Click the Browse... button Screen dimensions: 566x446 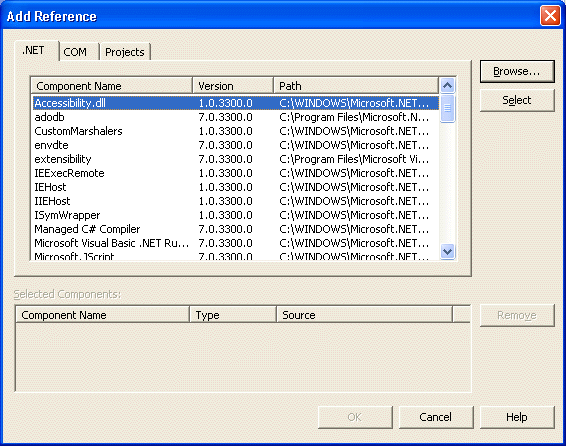[x=517, y=71]
